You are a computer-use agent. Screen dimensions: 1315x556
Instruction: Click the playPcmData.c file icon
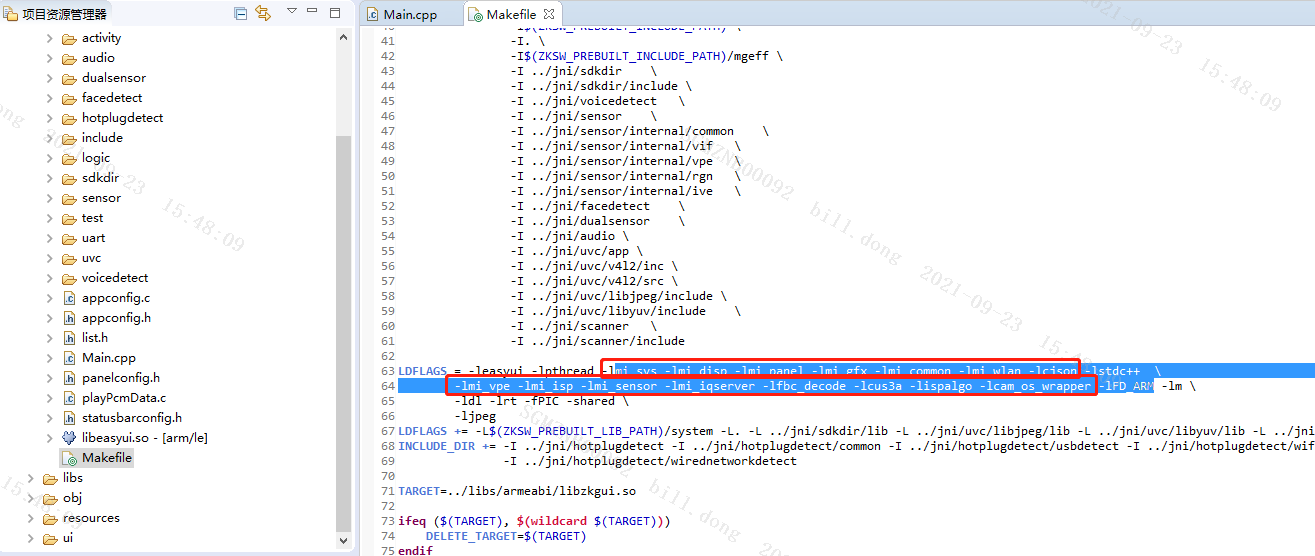[69, 398]
